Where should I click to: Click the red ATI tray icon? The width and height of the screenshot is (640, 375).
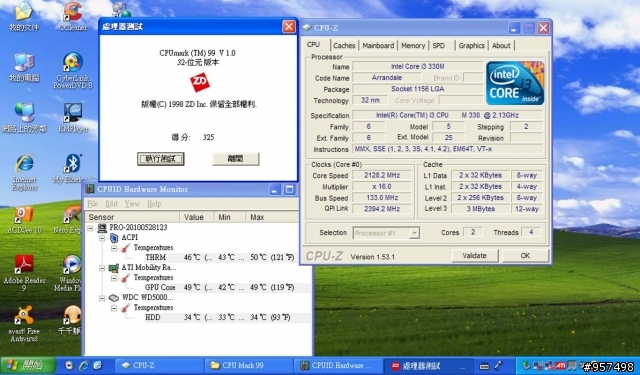point(560,366)
